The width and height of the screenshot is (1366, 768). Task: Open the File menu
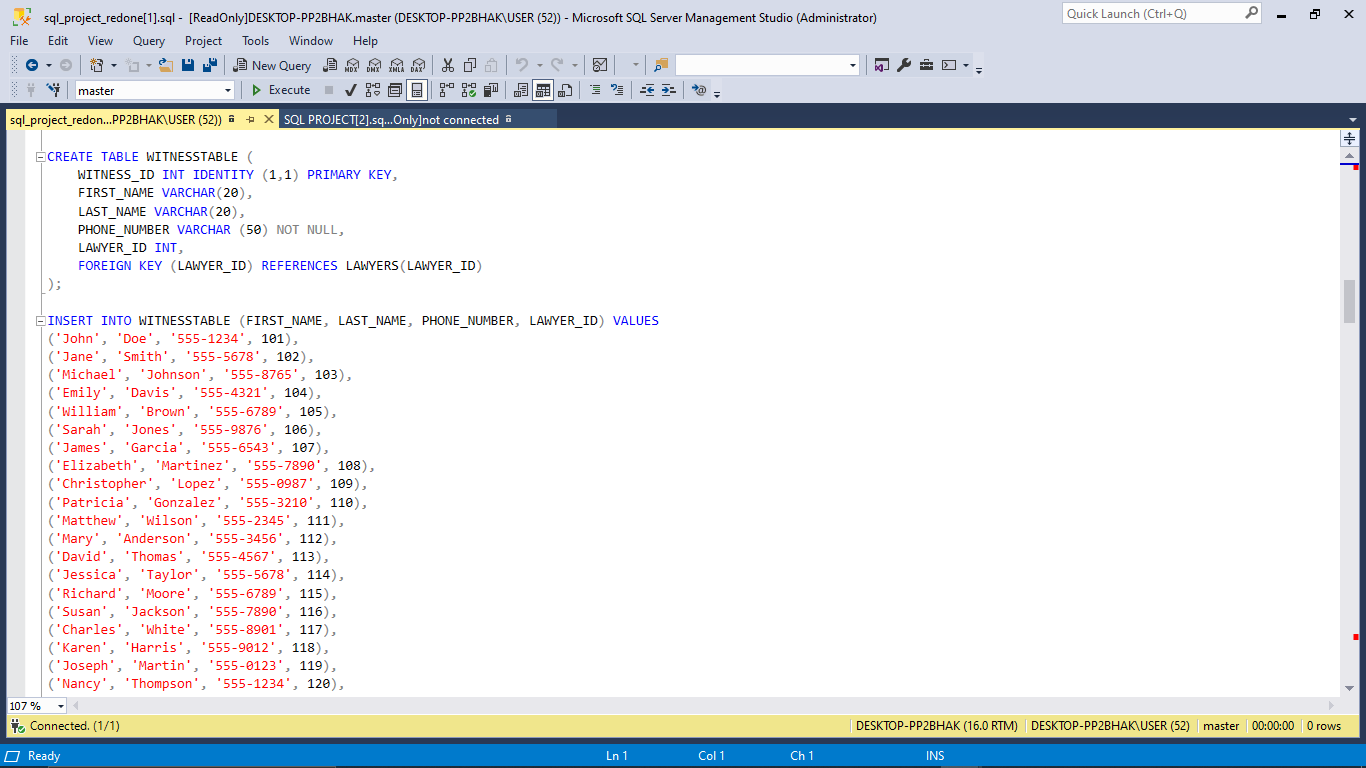click(x=19, y=41)
